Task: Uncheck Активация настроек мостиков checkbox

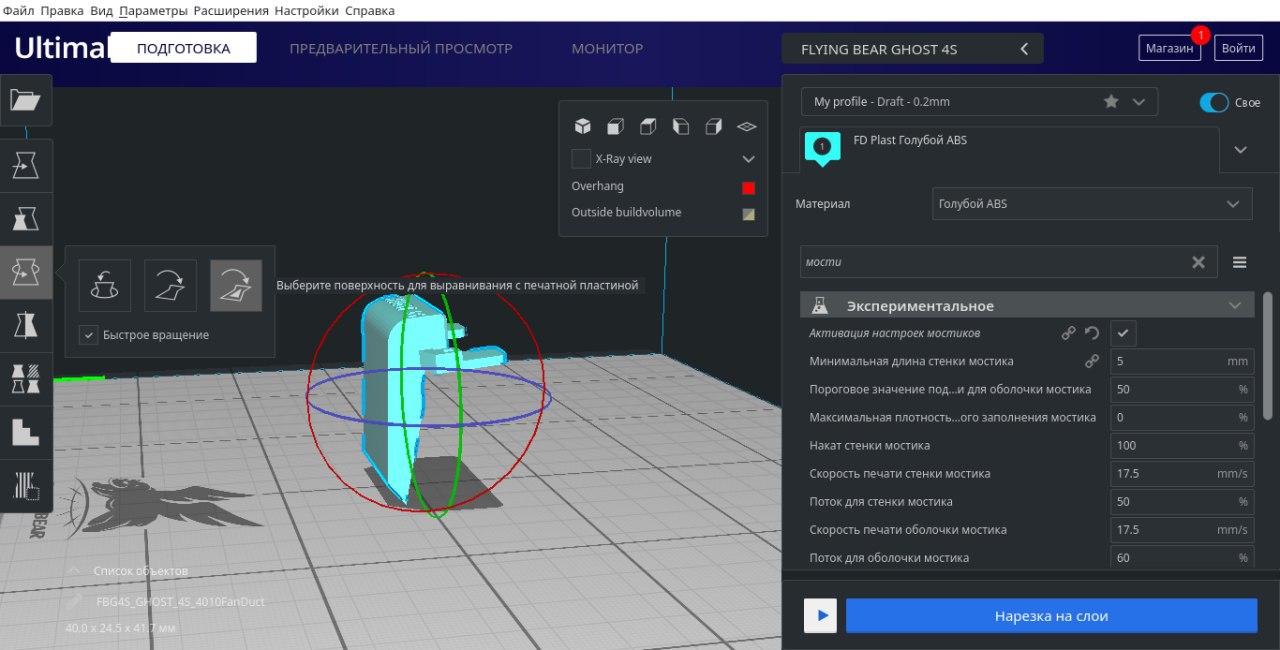Action: [x=1123, y=333]
